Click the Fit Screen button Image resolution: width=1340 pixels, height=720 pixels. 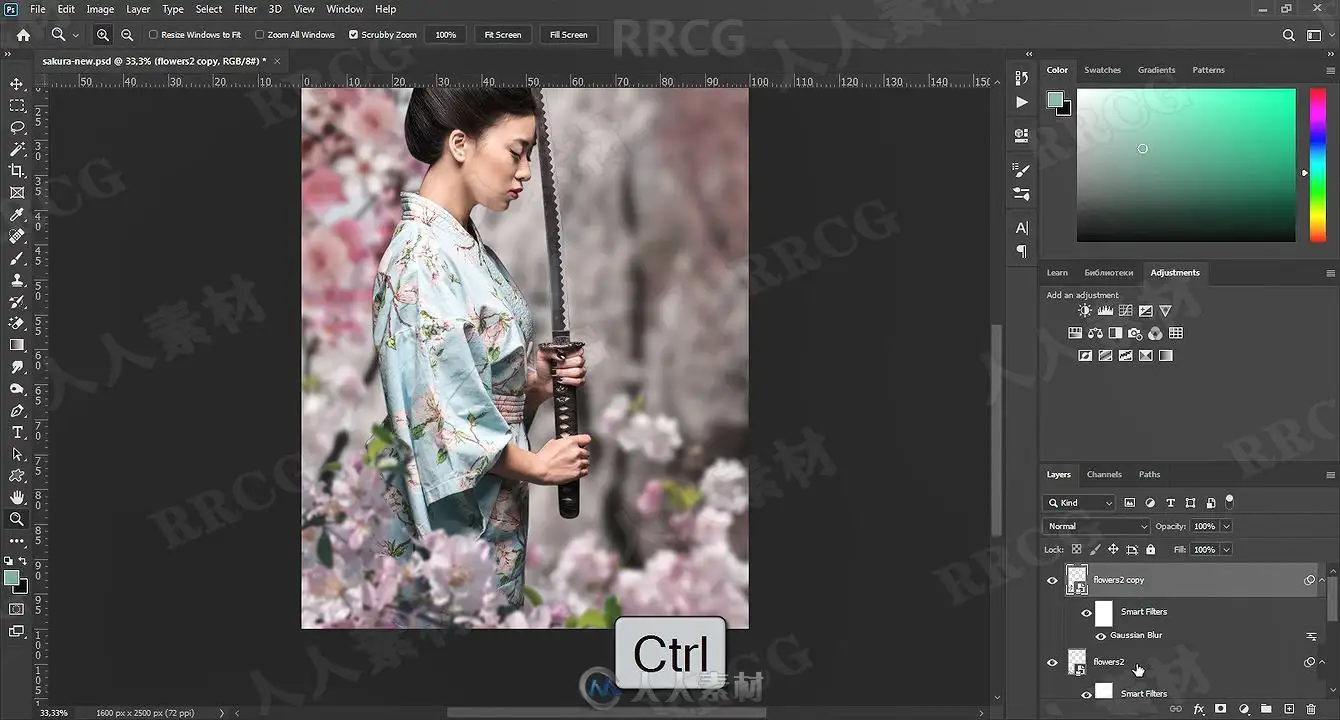pyautogui.click(x=503, y=35)
